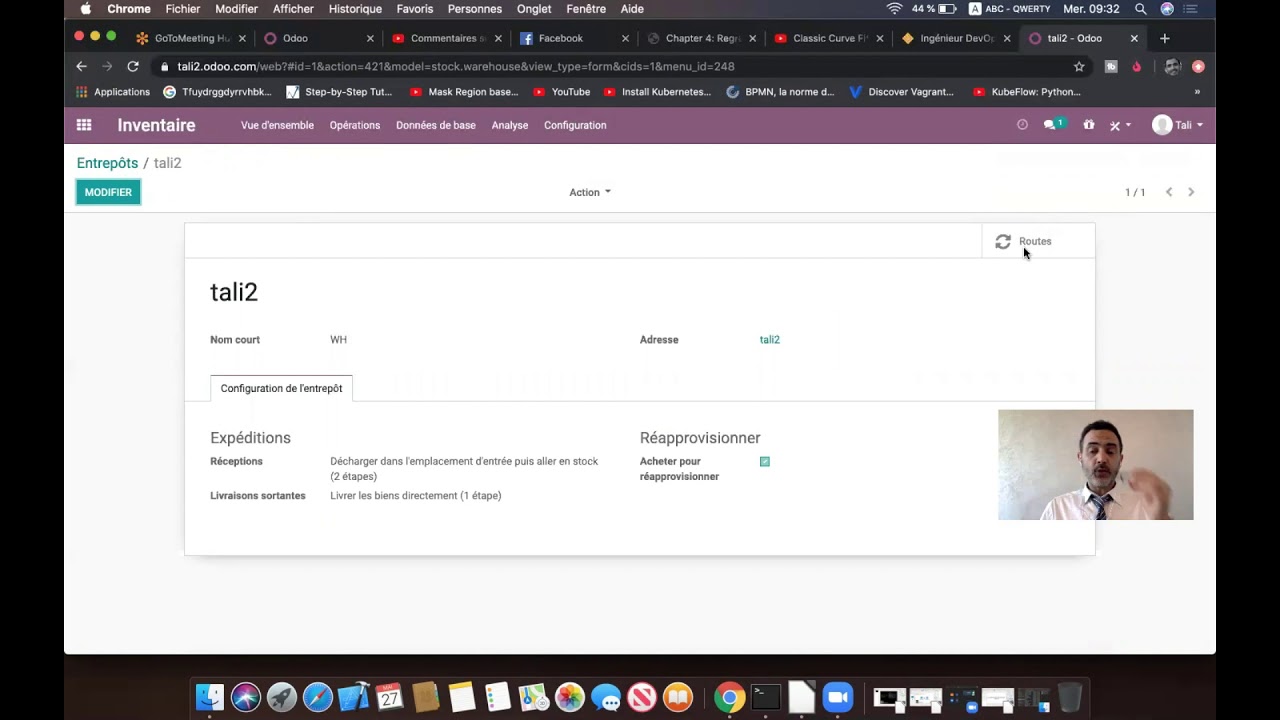Open the Install Kubernetes bookmark
Image resolution: width=1280 pixels, height=720 pixels.
[x=657, y=92]
